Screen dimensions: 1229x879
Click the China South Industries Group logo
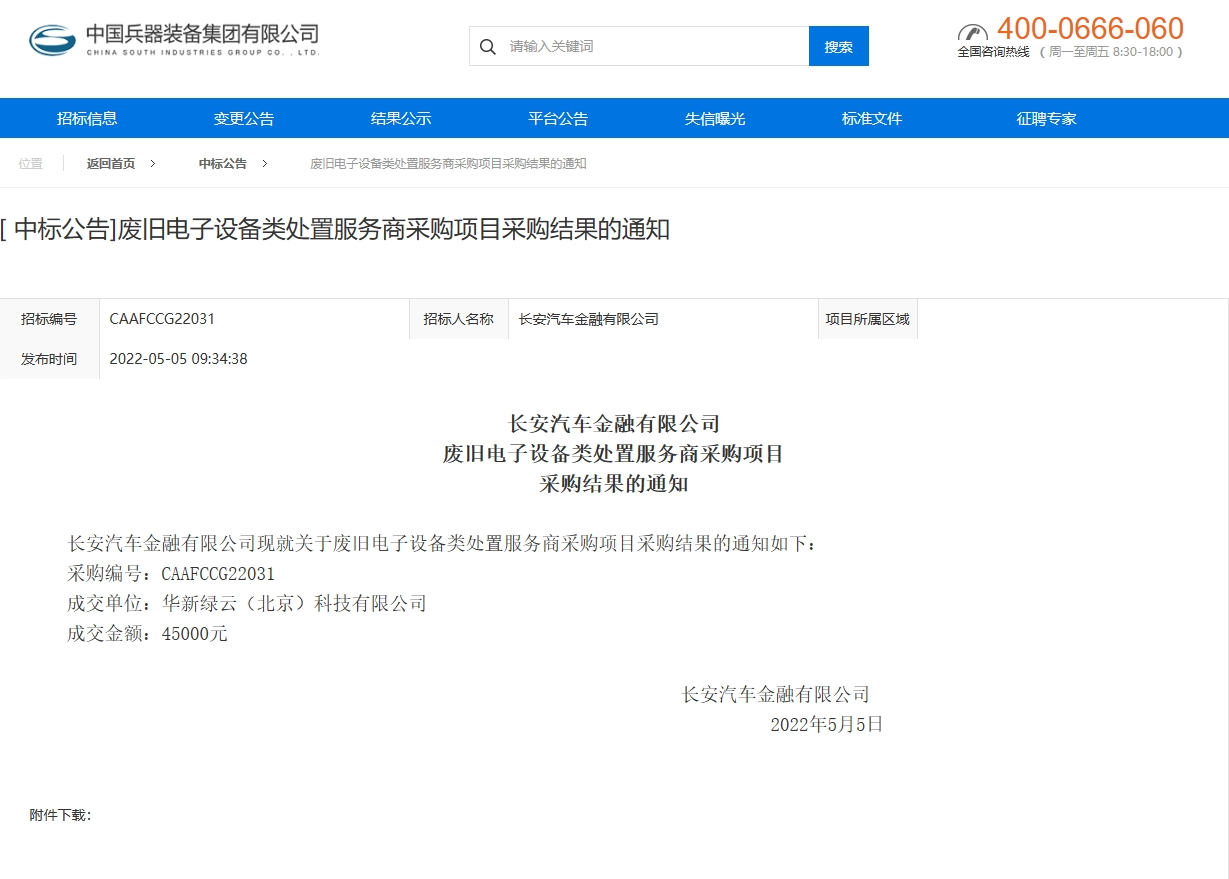pos(174,41)
